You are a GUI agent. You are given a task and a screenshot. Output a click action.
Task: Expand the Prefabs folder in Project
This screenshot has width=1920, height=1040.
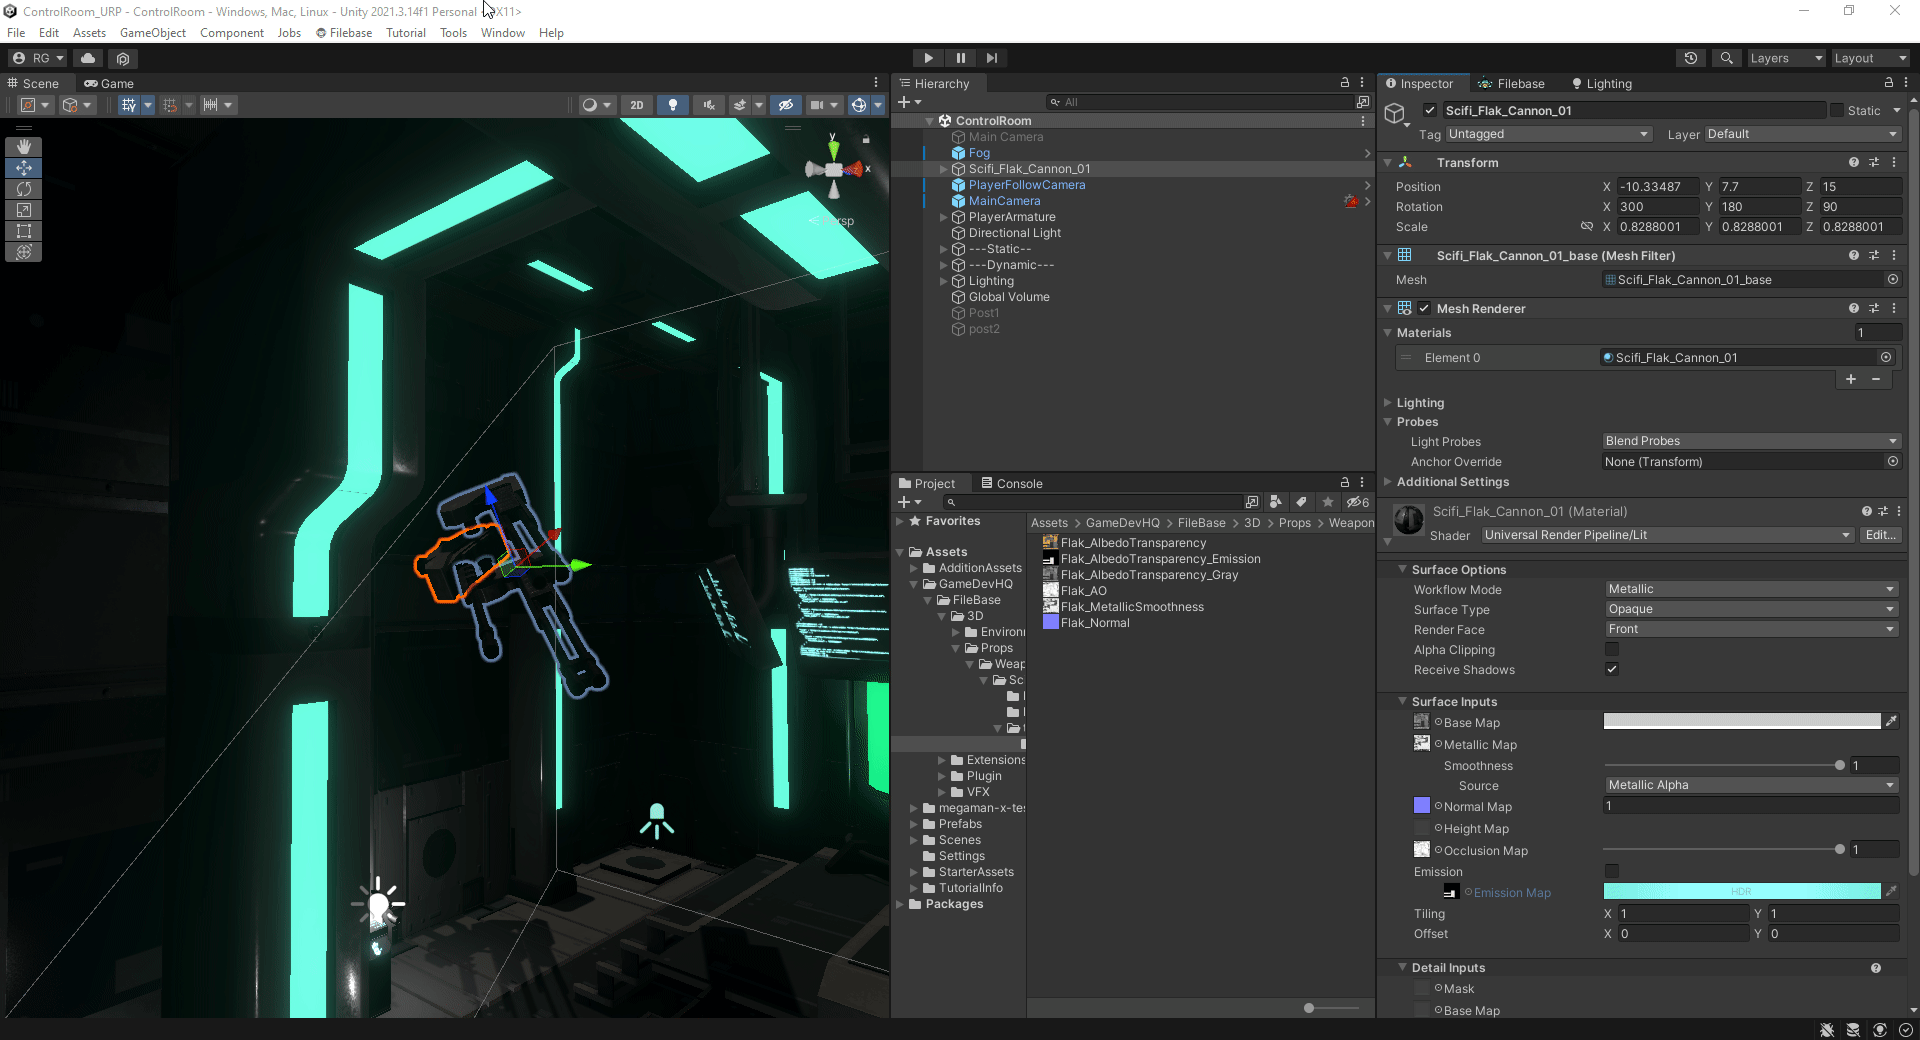pos(914,824)
